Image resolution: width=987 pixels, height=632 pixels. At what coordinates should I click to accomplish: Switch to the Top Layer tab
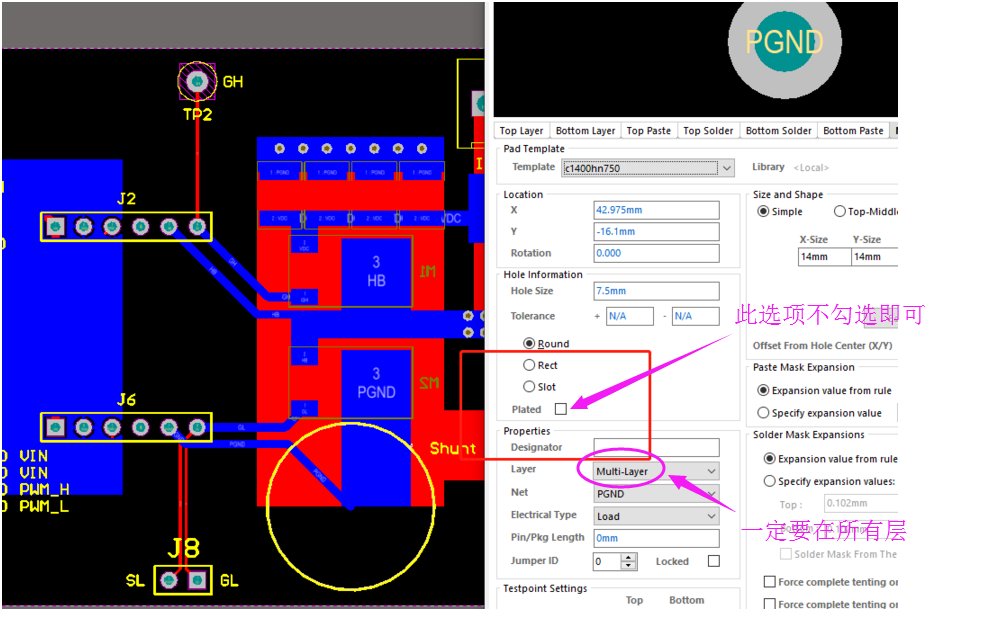click(x=521, y=130)
